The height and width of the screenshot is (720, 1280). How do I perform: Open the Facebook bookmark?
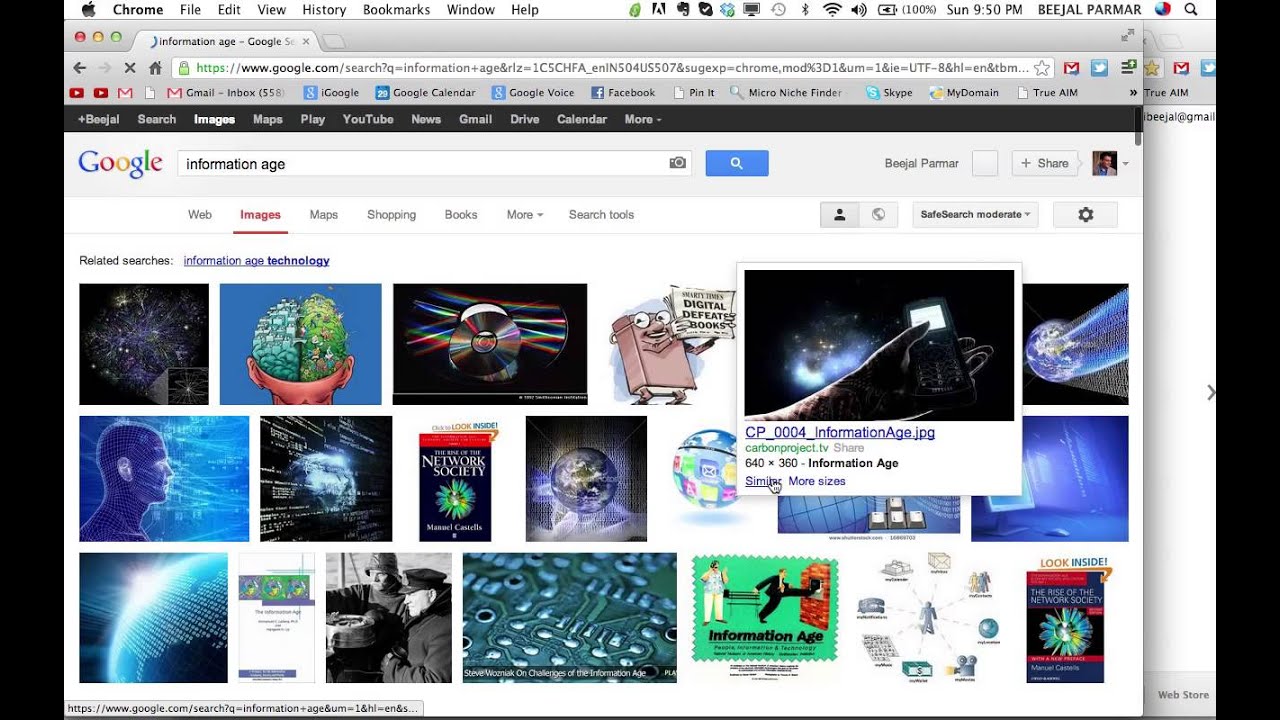pos(623,93)
